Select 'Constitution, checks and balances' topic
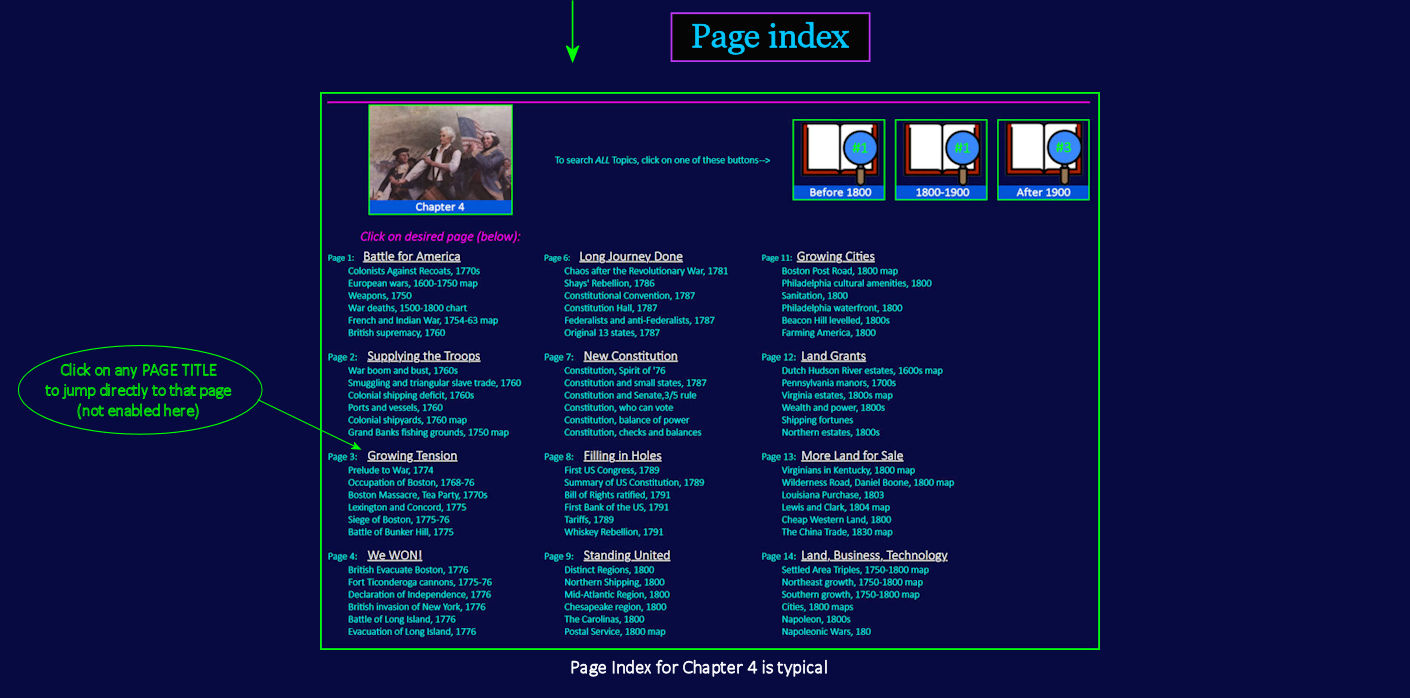Screen dimensions: 1410x698 click(633, 433)
